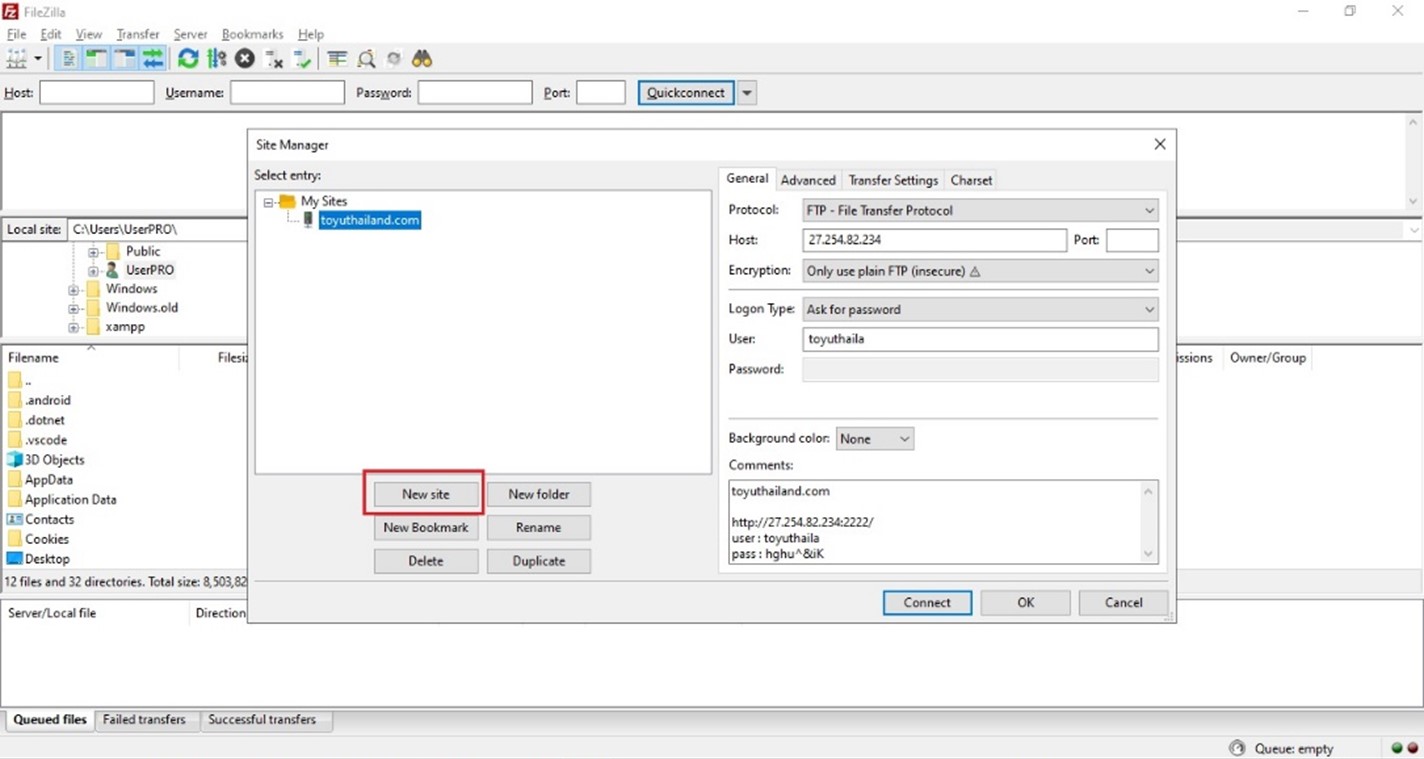Click the Disconnect from server icon
The image size is (1424, 759).
click(x=274, y=59)
